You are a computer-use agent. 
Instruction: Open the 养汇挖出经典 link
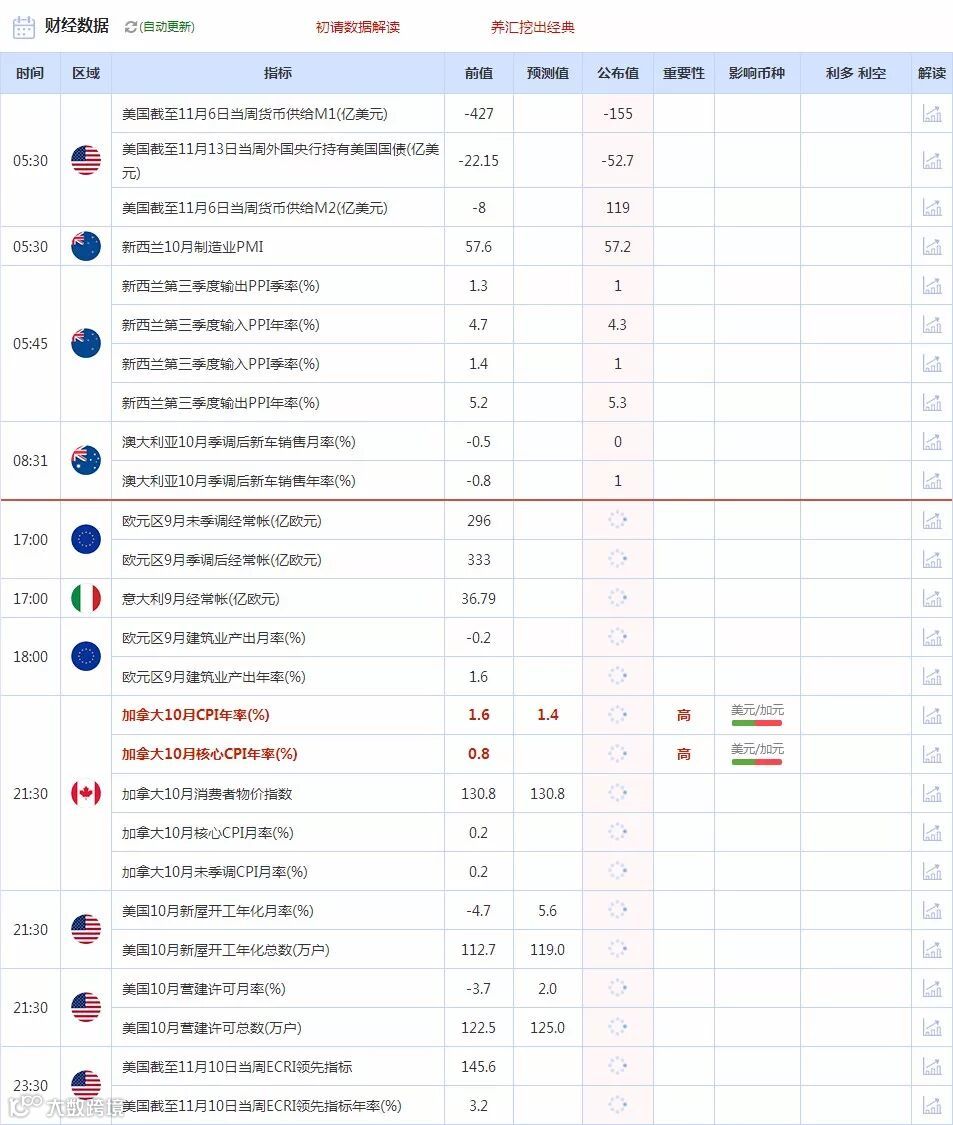click(x=532, y=27)
